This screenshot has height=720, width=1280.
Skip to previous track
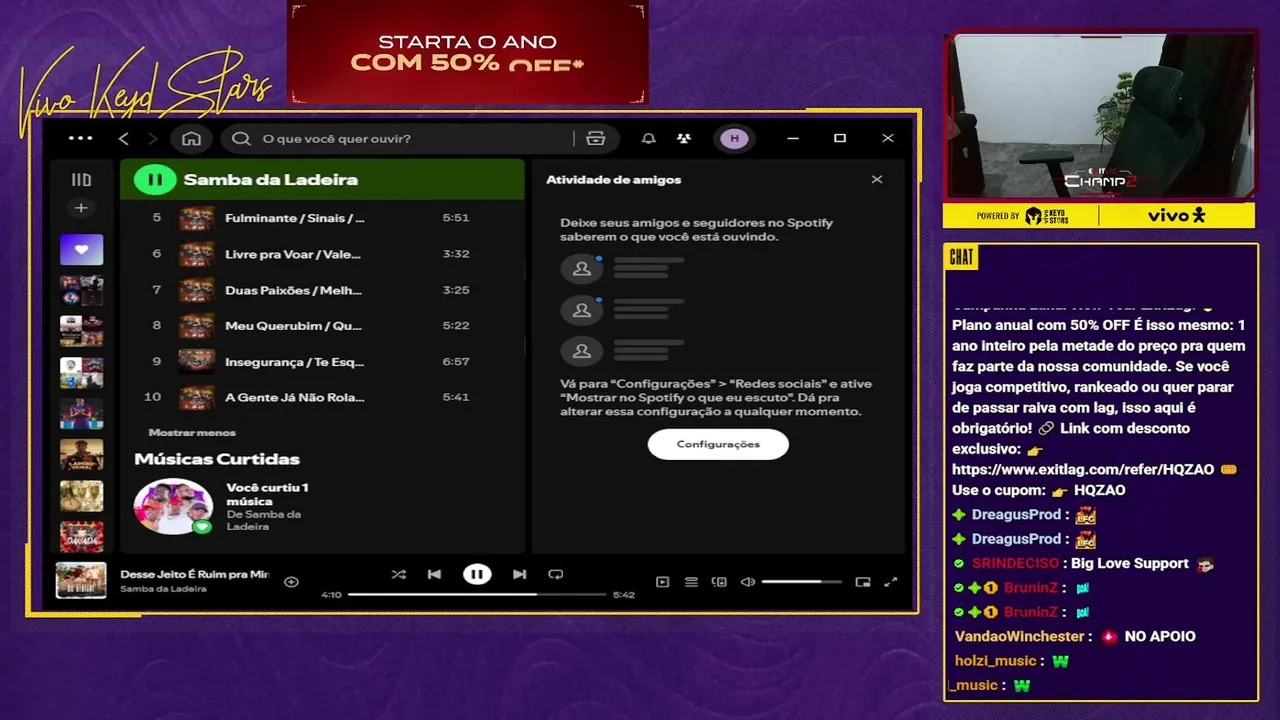(434, 574)
